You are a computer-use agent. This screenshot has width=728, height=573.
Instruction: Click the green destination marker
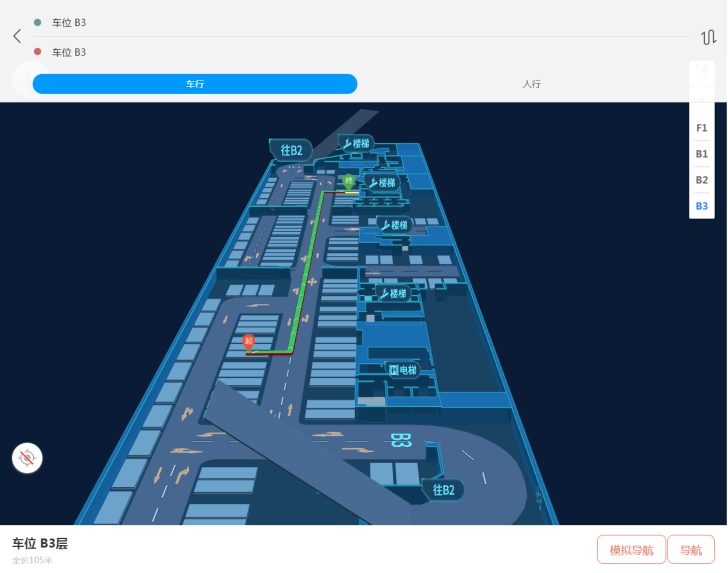pos(348,181)
